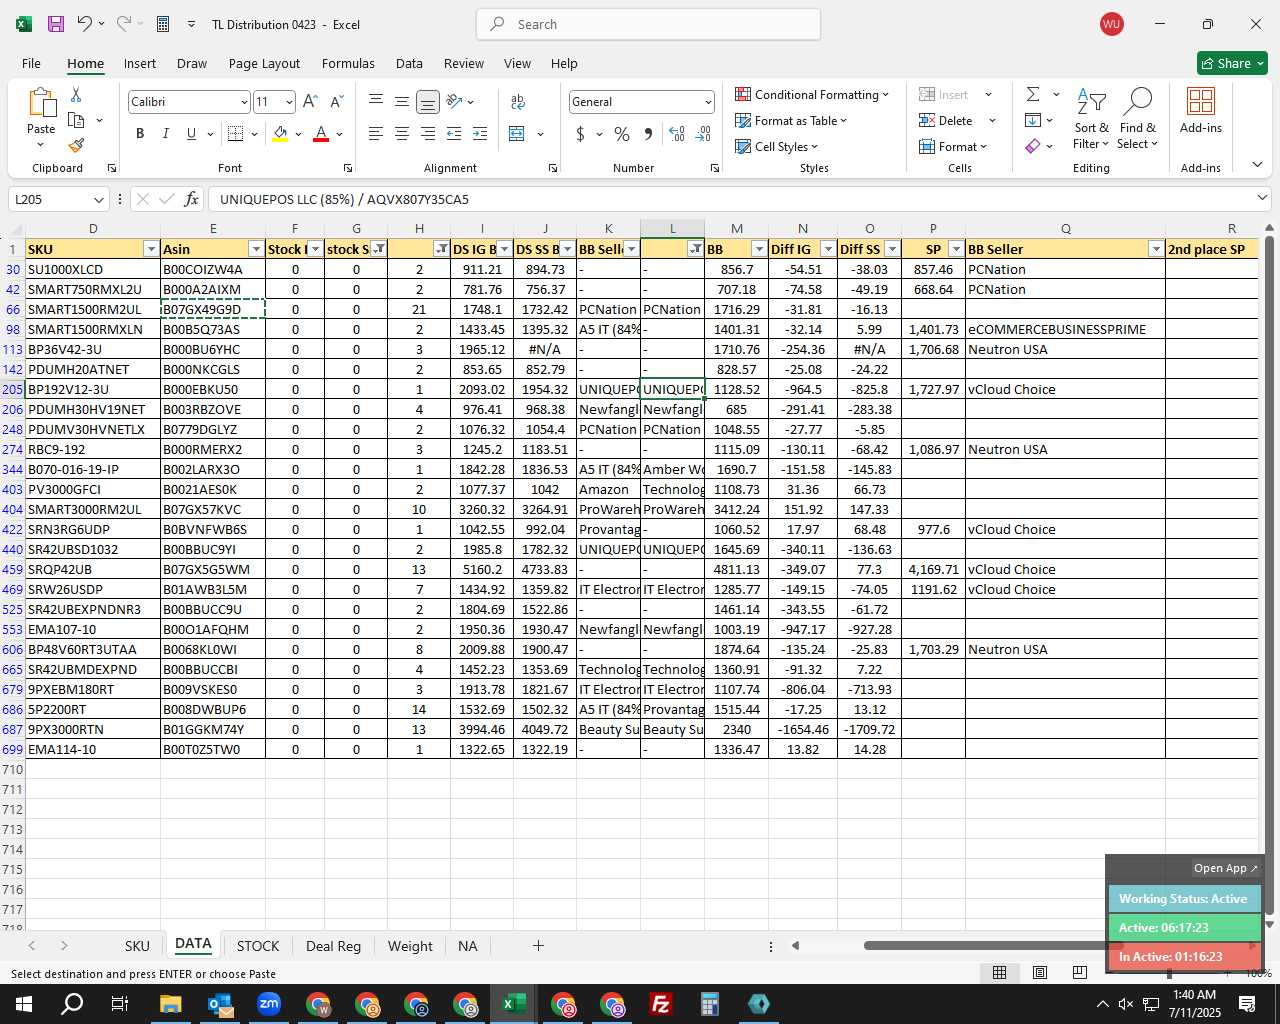This screenshot has height=1024, width=1280.
Task: Apply the yellow Fill Color swatch
Action: [281, 134]
